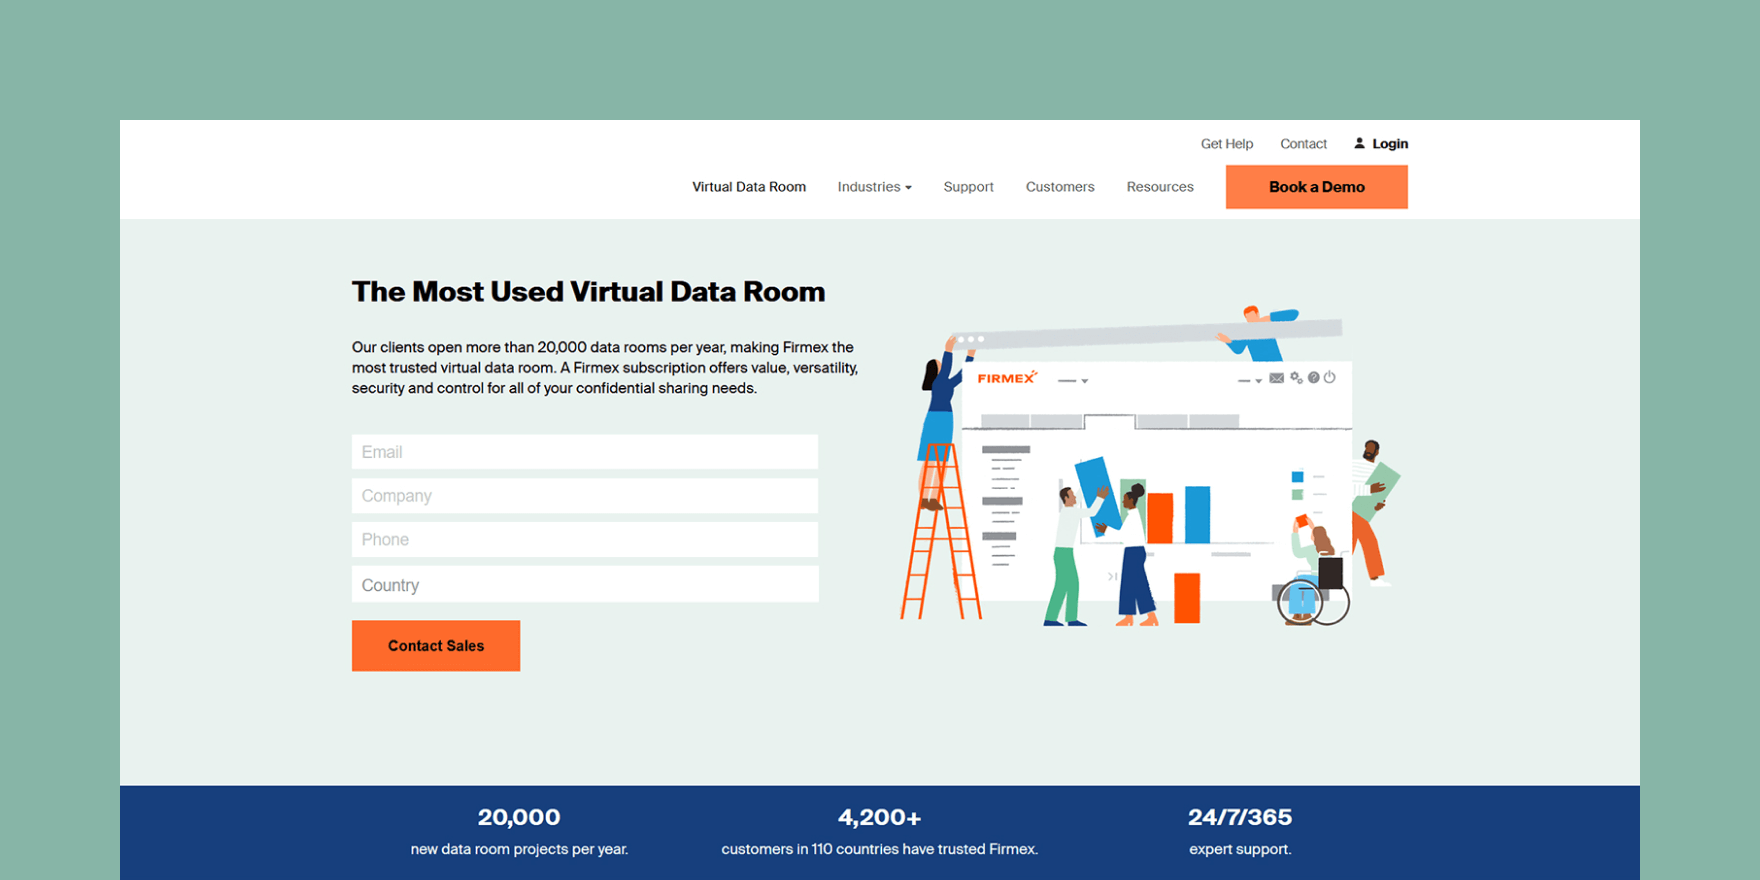This screenshot has height=880, width=1760.
Task: Open the Virtual Data Room menu item
Action: tap(748, 187)
